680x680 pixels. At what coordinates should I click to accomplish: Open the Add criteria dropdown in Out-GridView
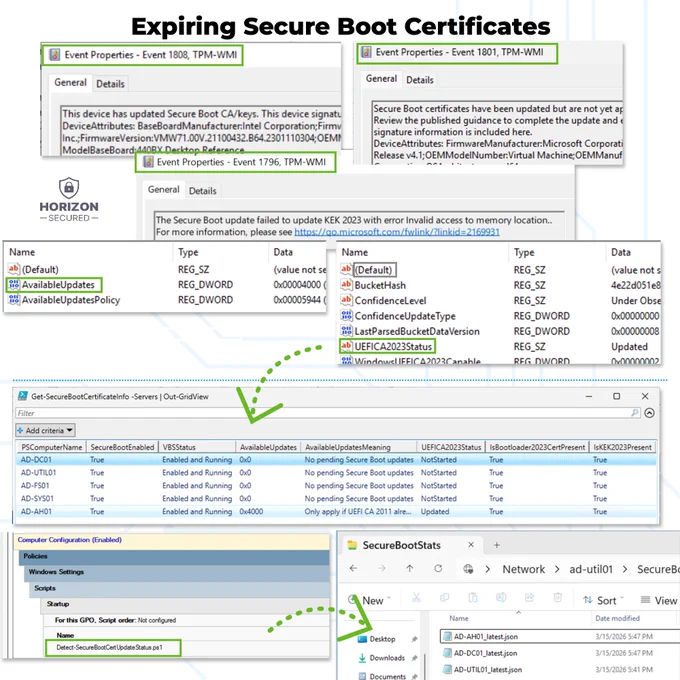pos(45,430)
